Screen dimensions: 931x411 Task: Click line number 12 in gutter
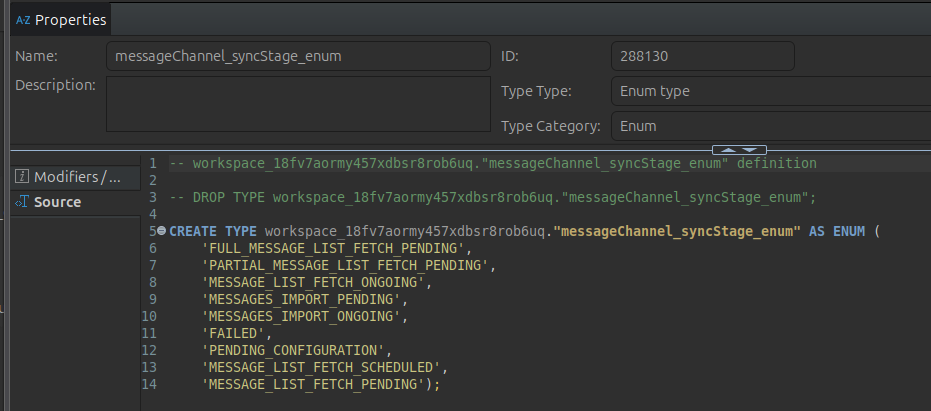149,350
